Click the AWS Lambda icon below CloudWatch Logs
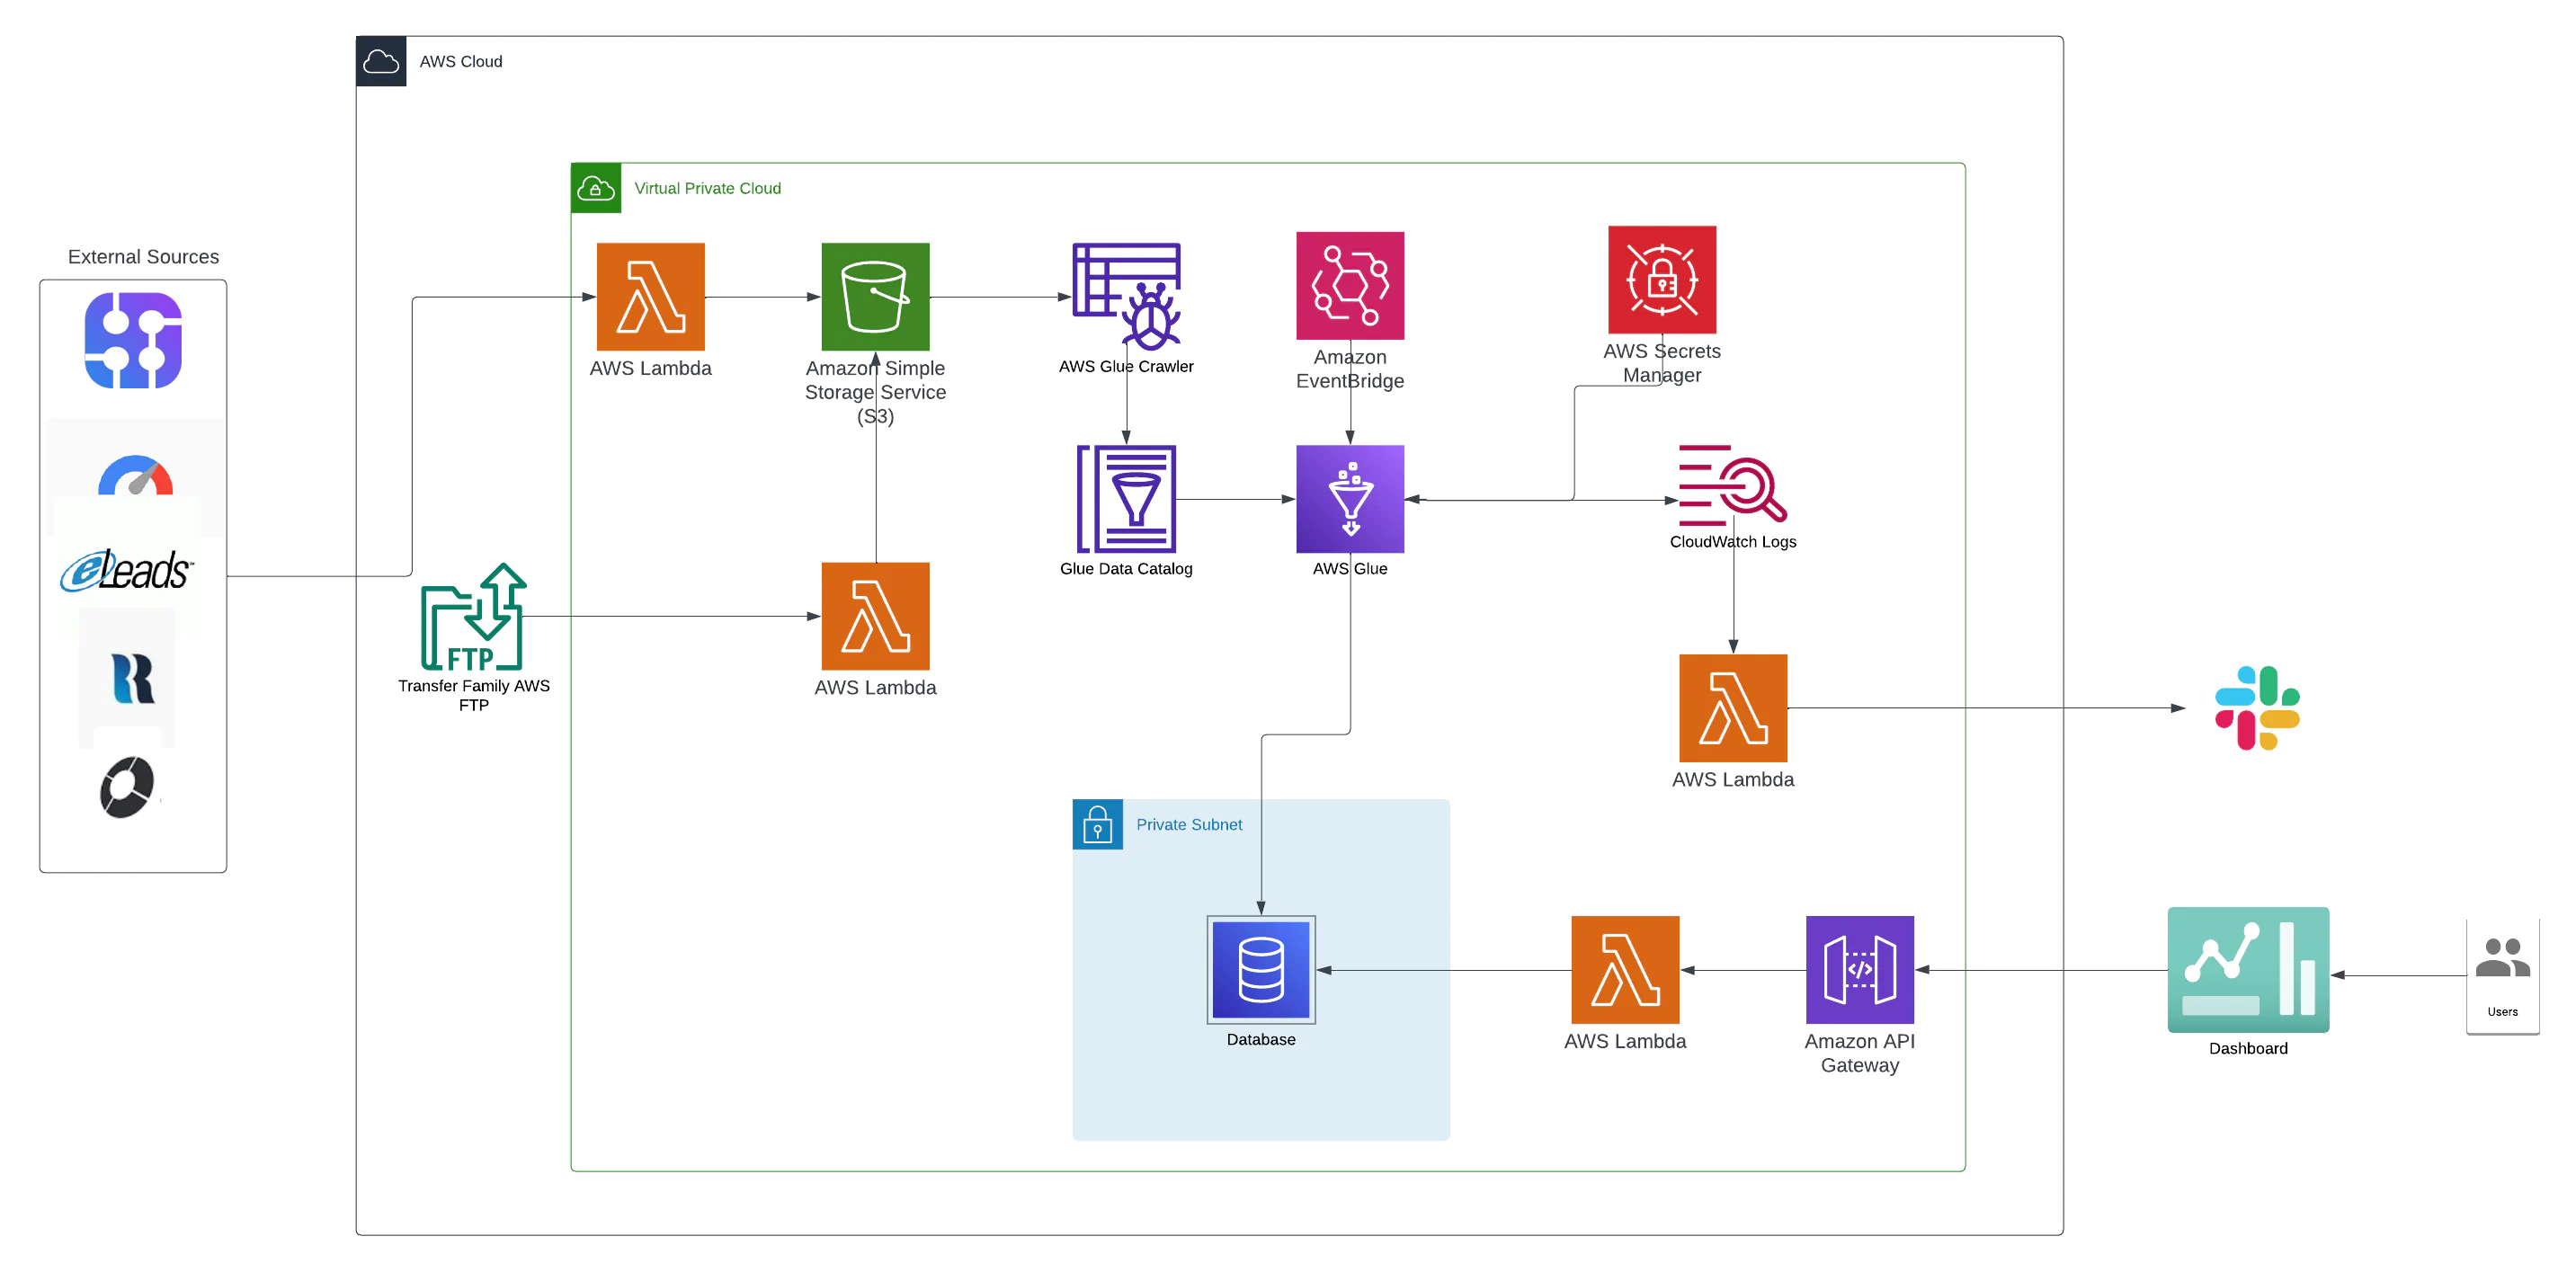 point(1733,708)
